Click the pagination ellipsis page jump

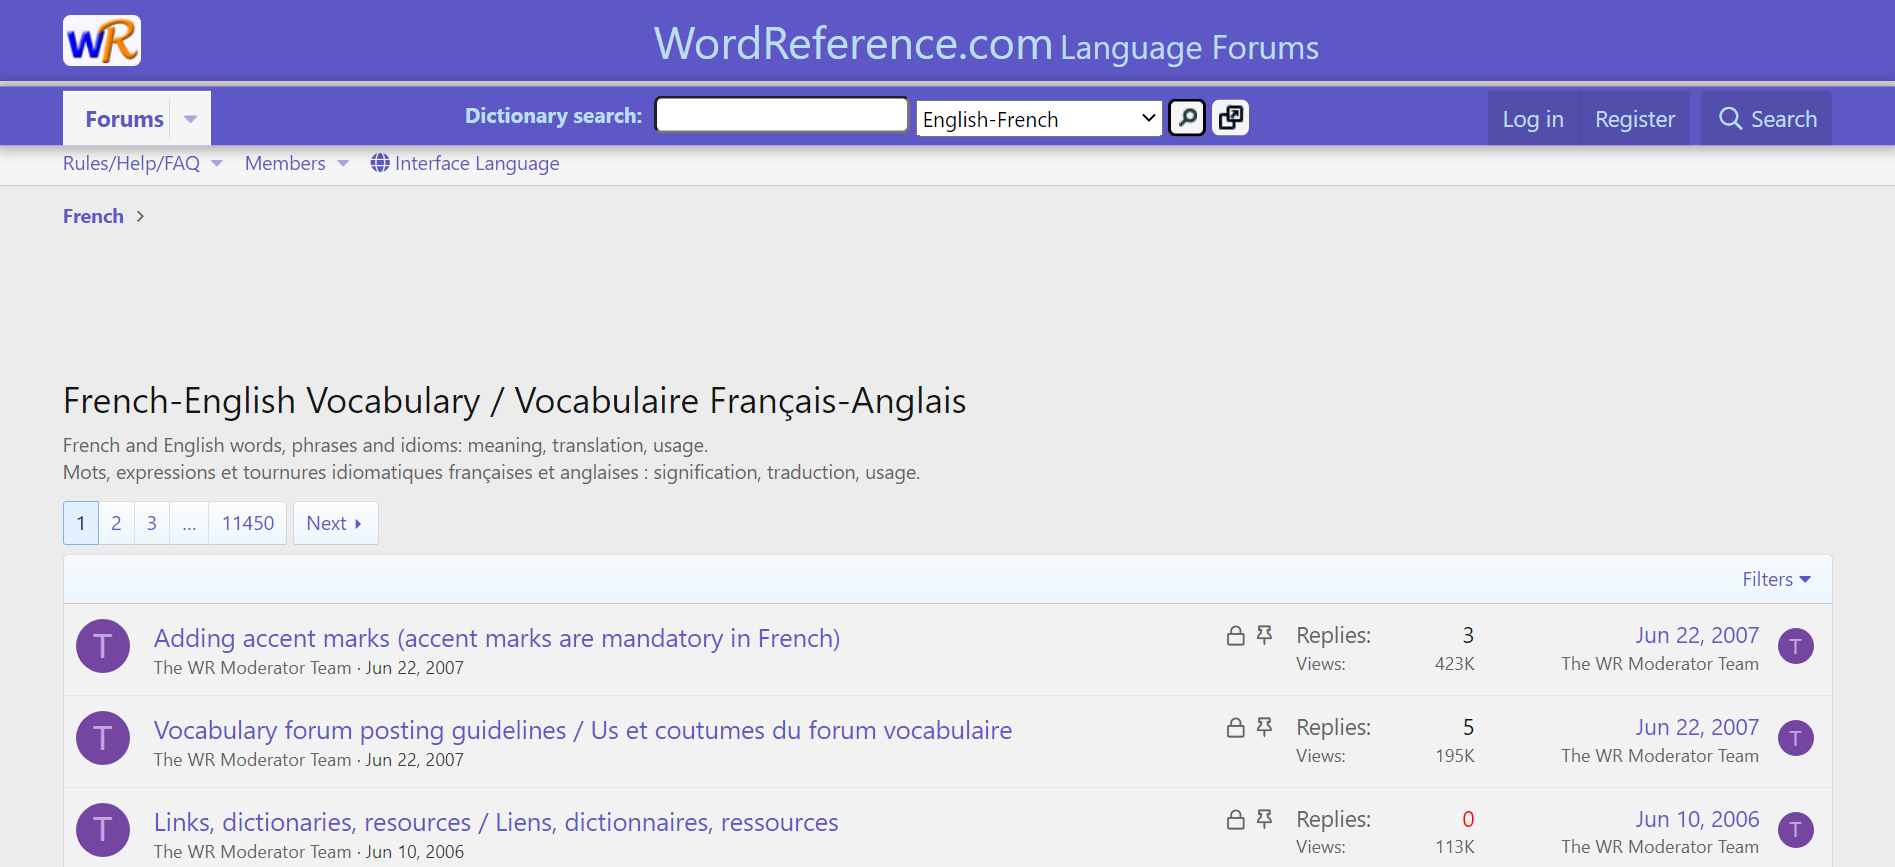point(189,523)
